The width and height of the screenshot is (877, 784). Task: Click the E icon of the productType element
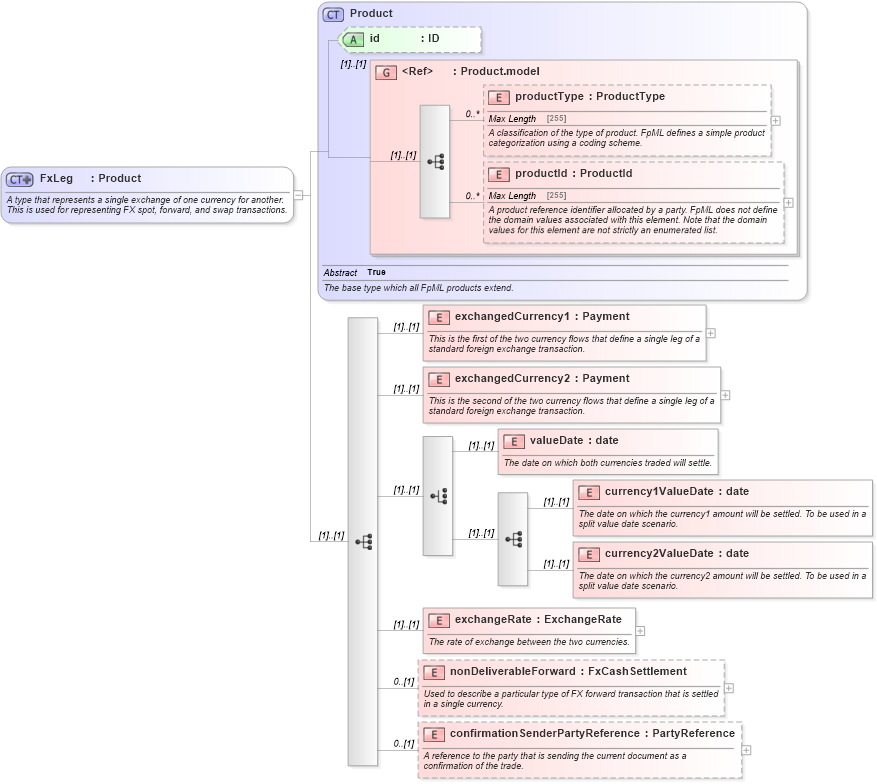tap(499, 97)
